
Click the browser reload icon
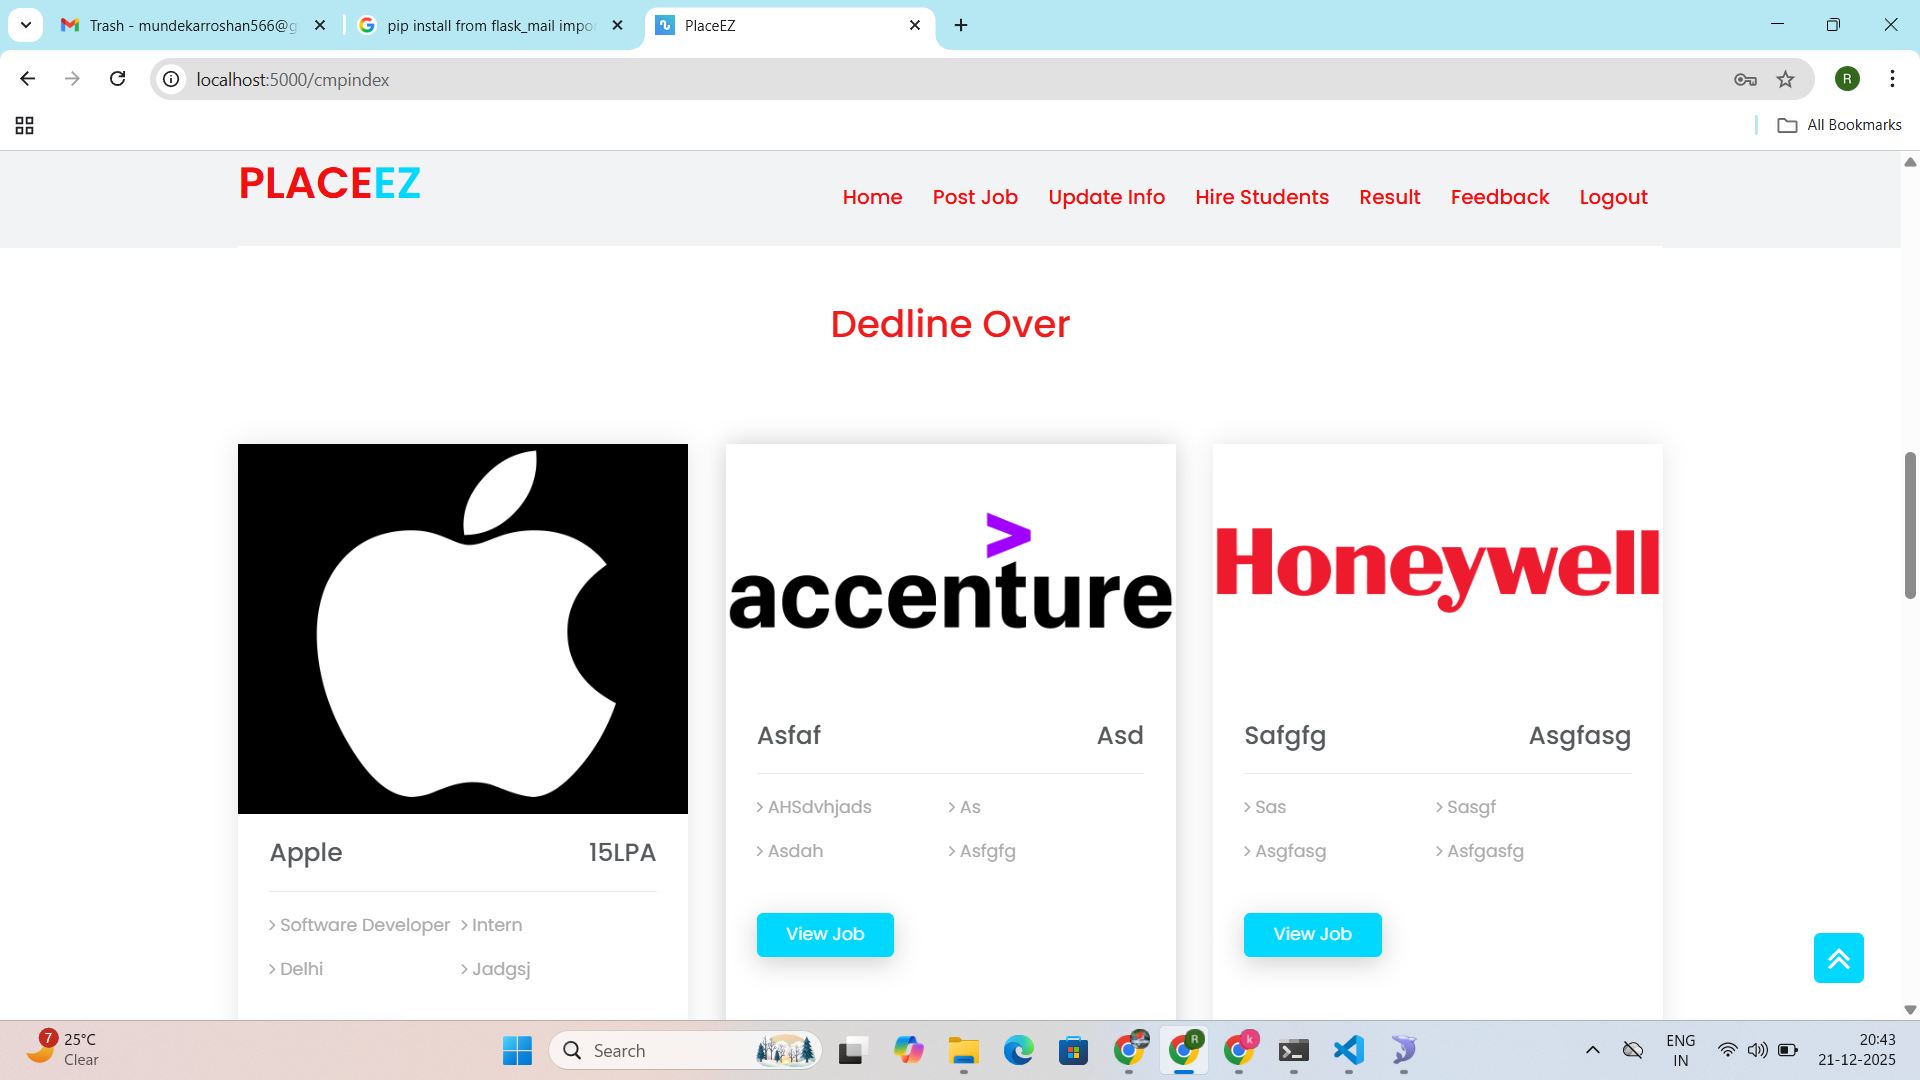pyautogui.click(x=117, y=79)
